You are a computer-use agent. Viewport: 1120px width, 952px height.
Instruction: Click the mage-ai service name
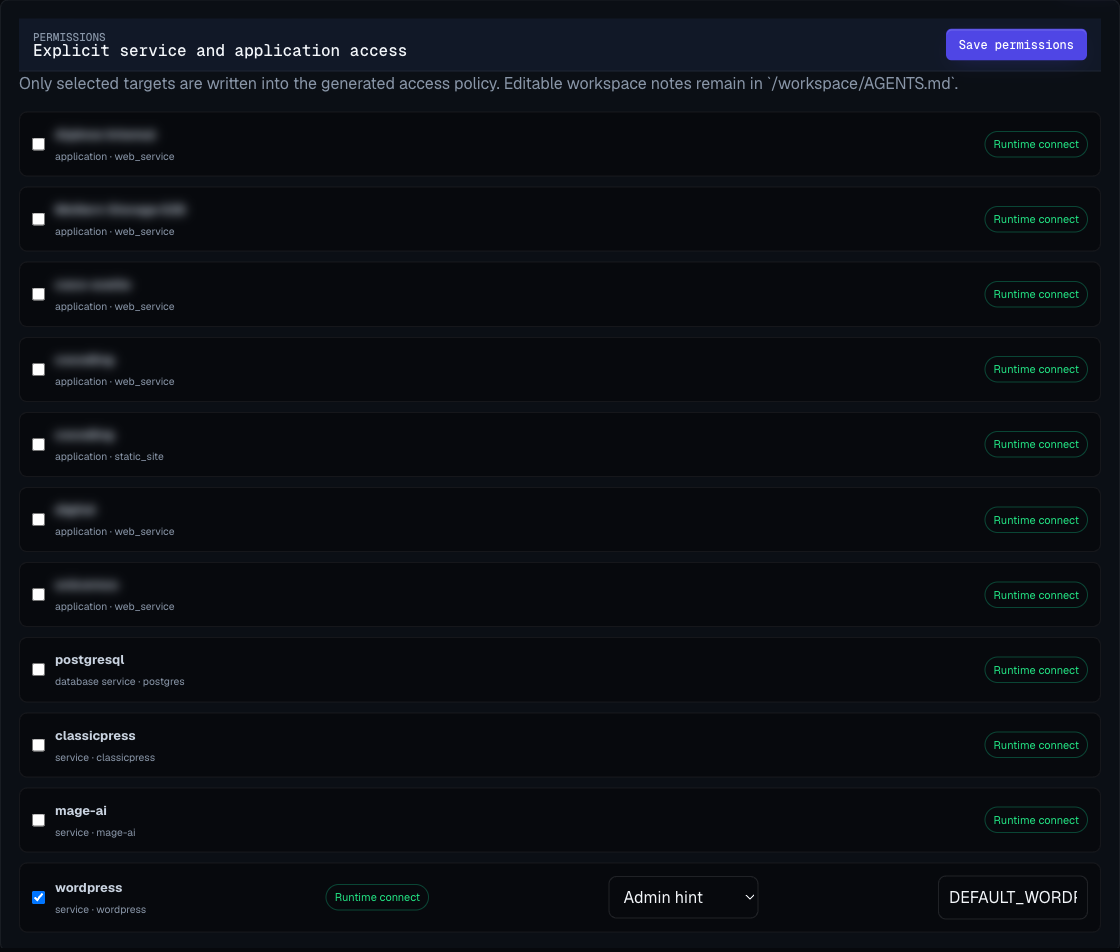tap(81, 811)
